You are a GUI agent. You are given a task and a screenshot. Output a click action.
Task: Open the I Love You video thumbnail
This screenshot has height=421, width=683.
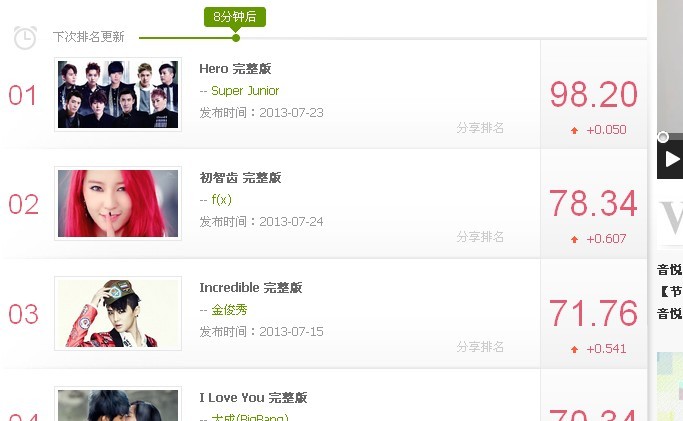118,404
